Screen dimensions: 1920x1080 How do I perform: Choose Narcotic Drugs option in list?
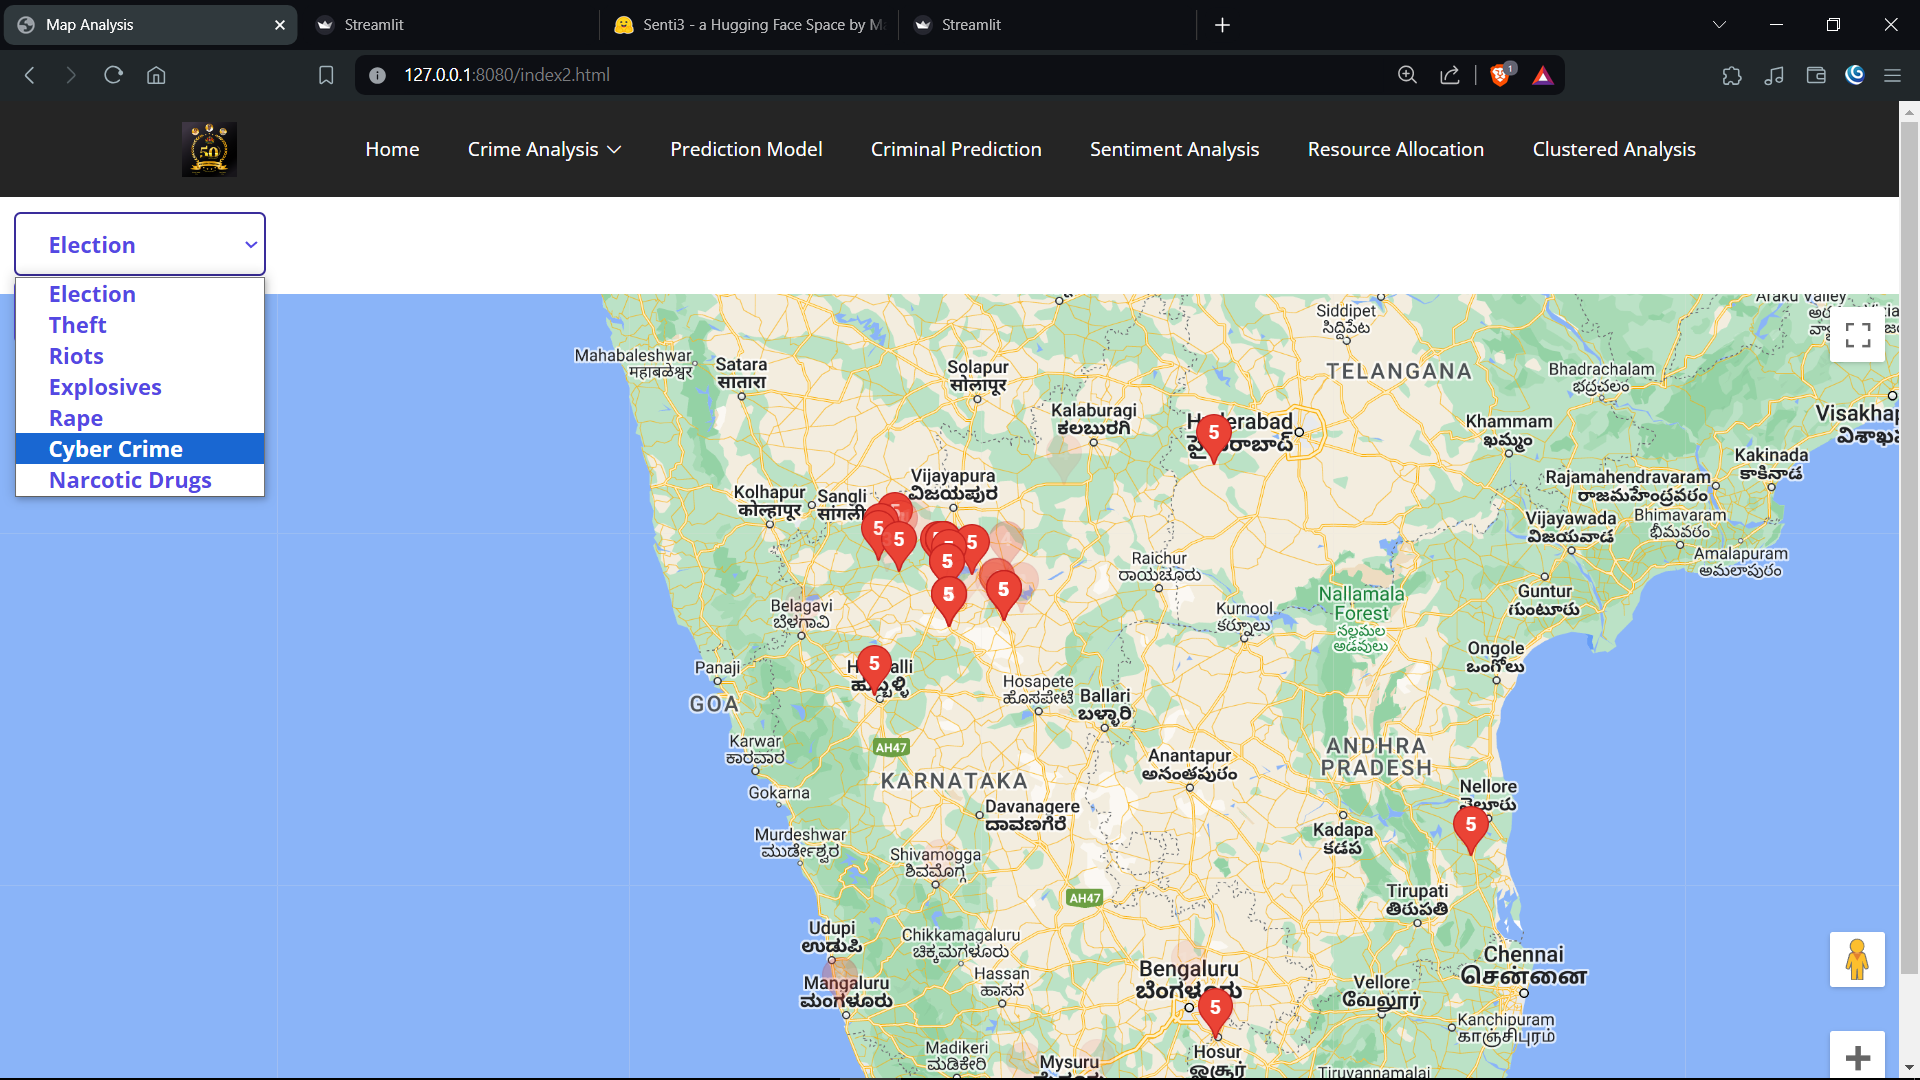point(130,480)
